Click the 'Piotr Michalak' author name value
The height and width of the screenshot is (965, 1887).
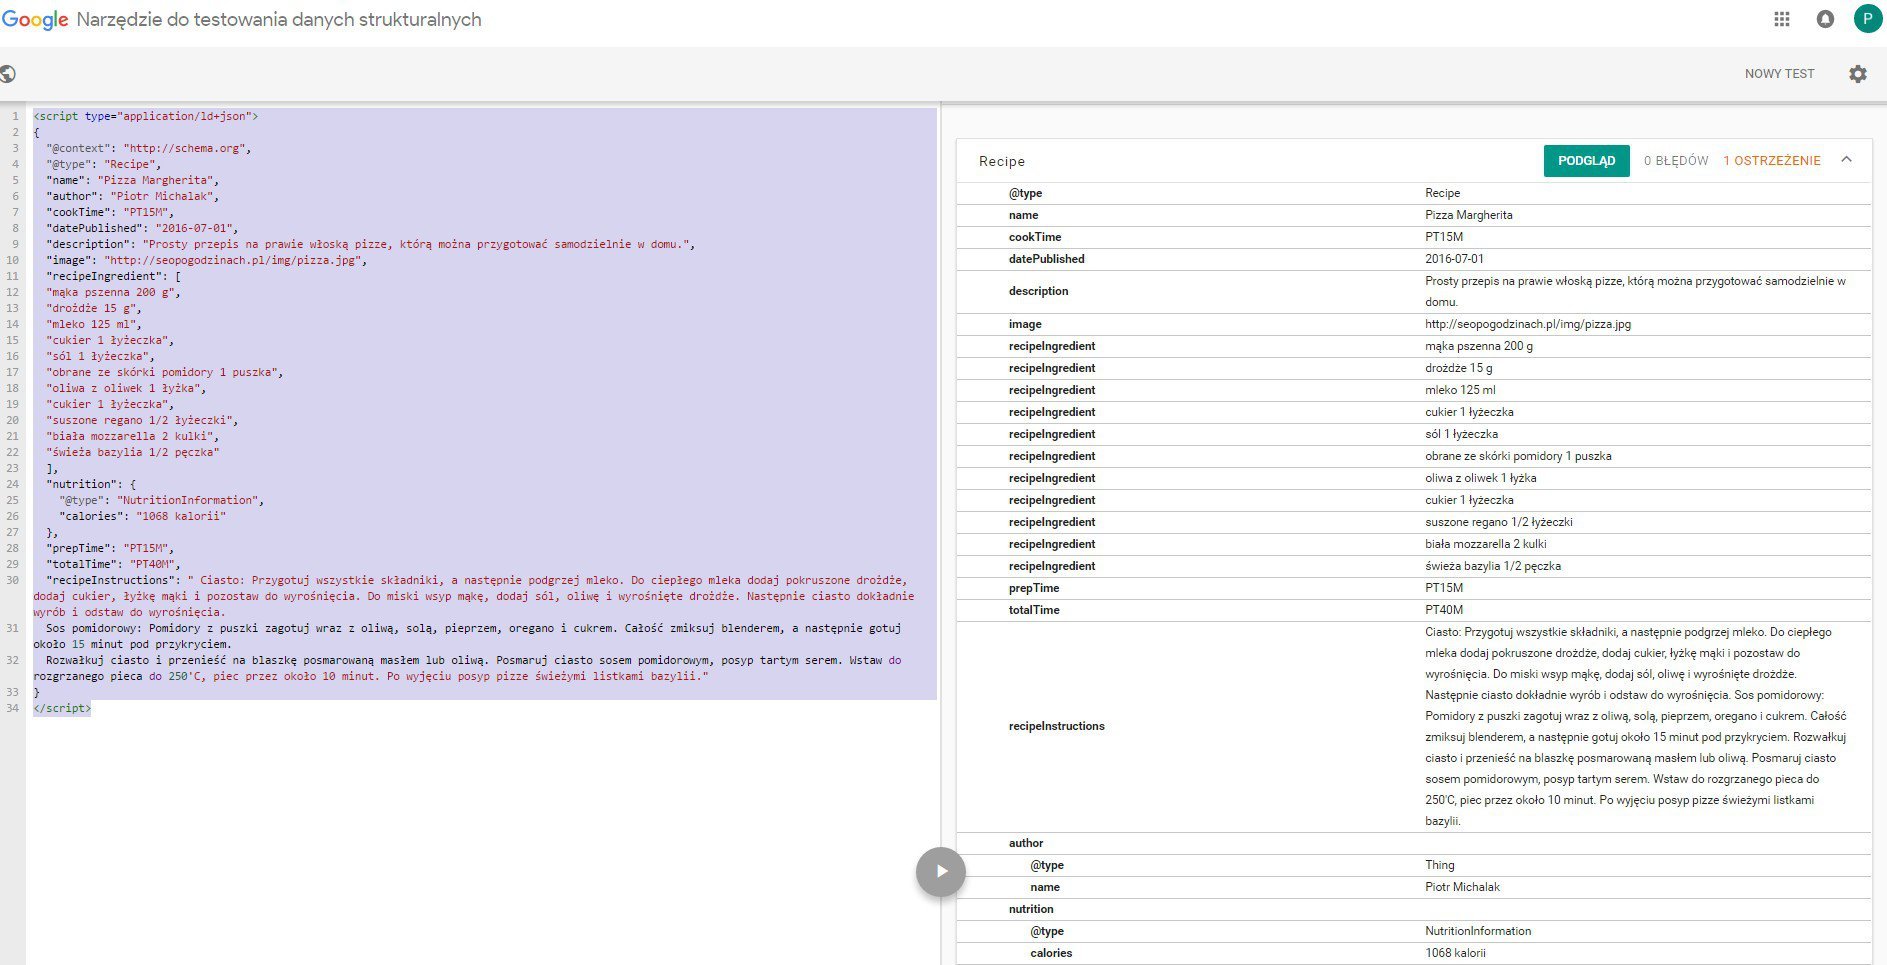point(1462,887)
